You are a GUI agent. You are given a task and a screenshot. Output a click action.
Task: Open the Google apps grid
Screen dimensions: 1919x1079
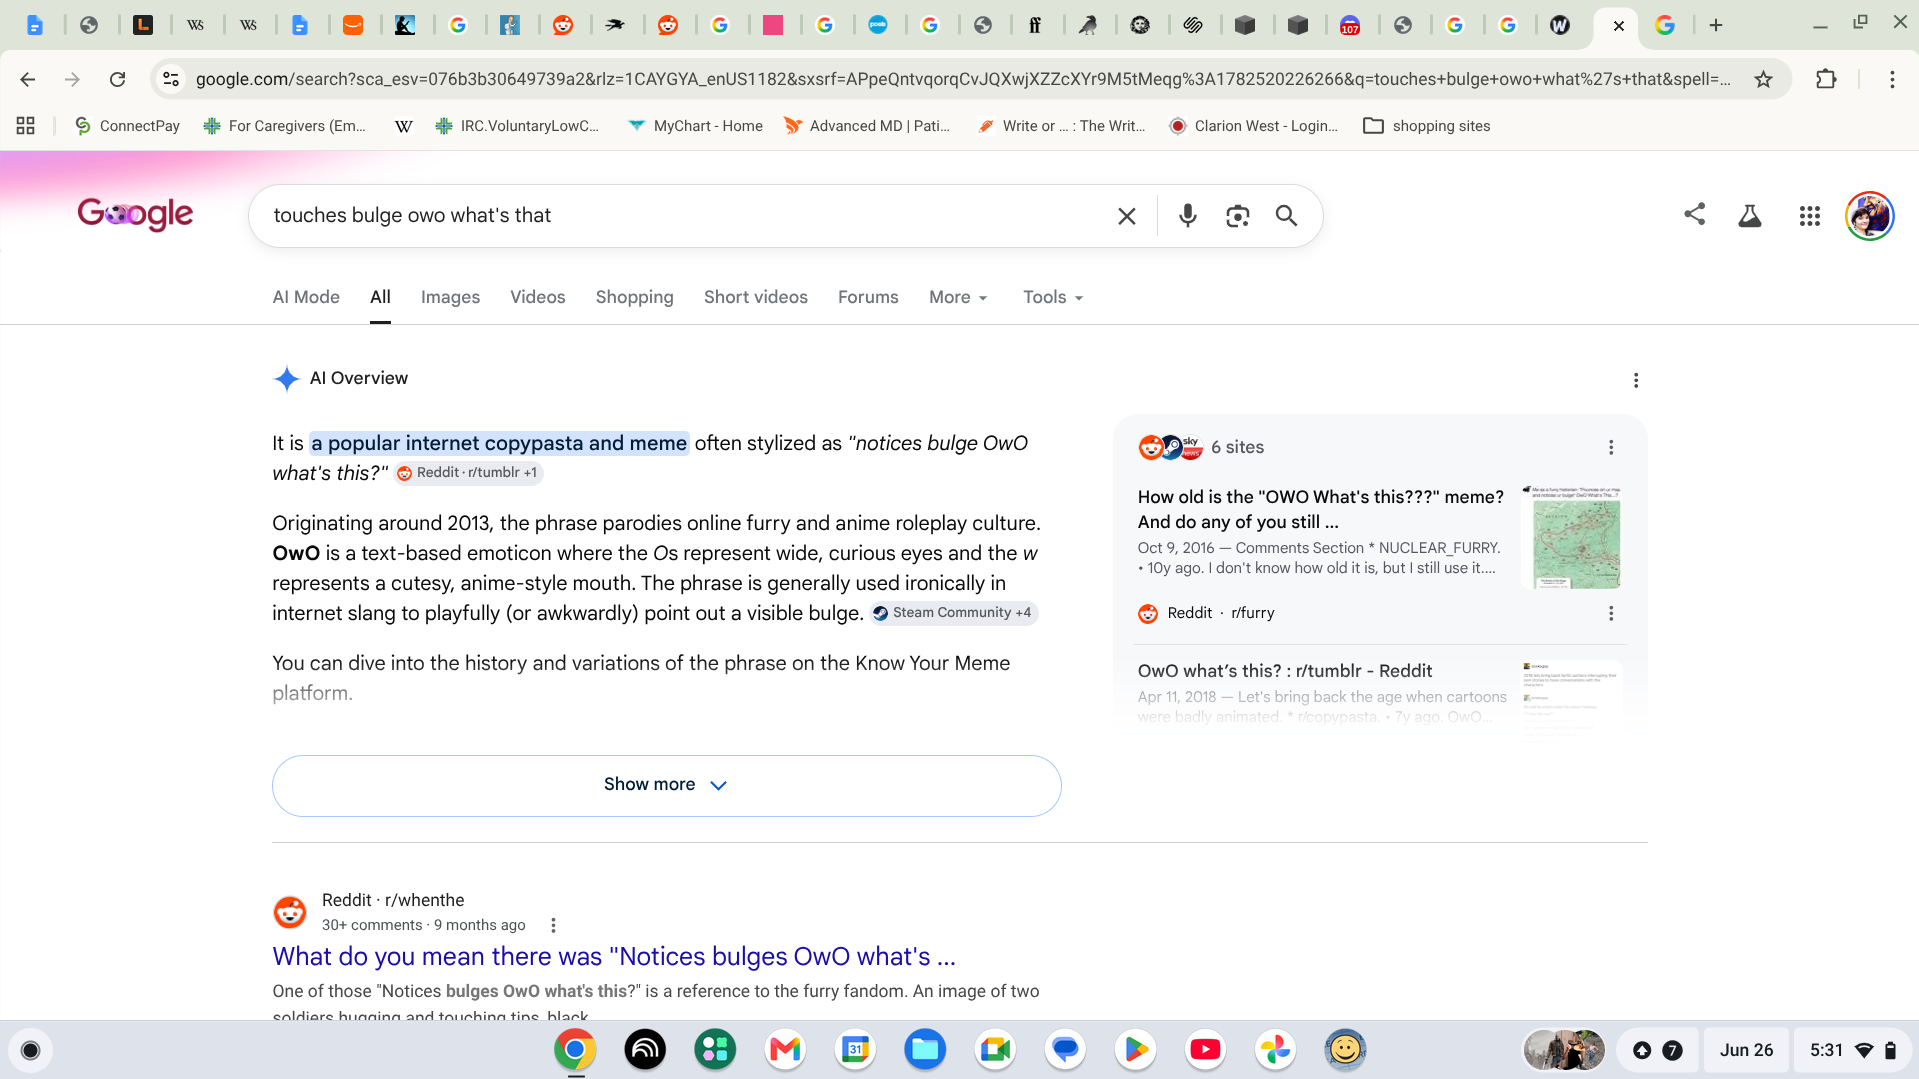coord(1809,216)
